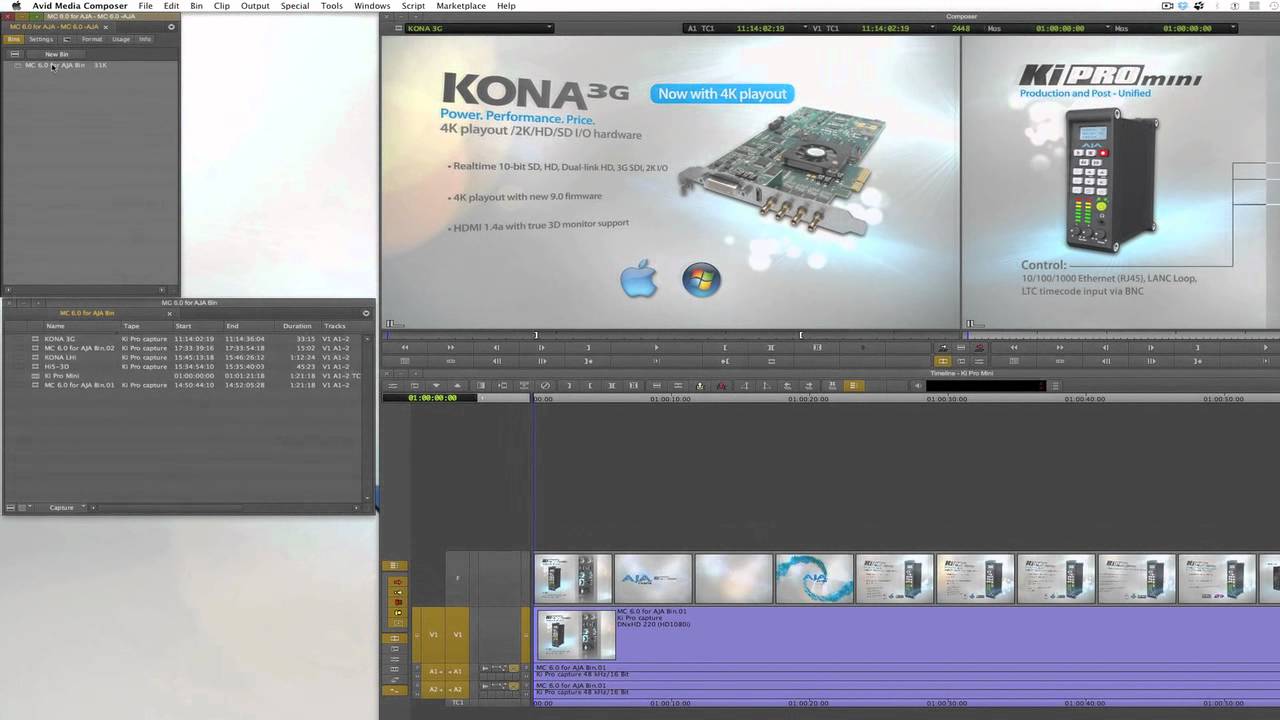This screenshot has width=1280, height=720.
Task: Toggle the red Overwrite Trim smart tool
Action: (x=397, y=602)
